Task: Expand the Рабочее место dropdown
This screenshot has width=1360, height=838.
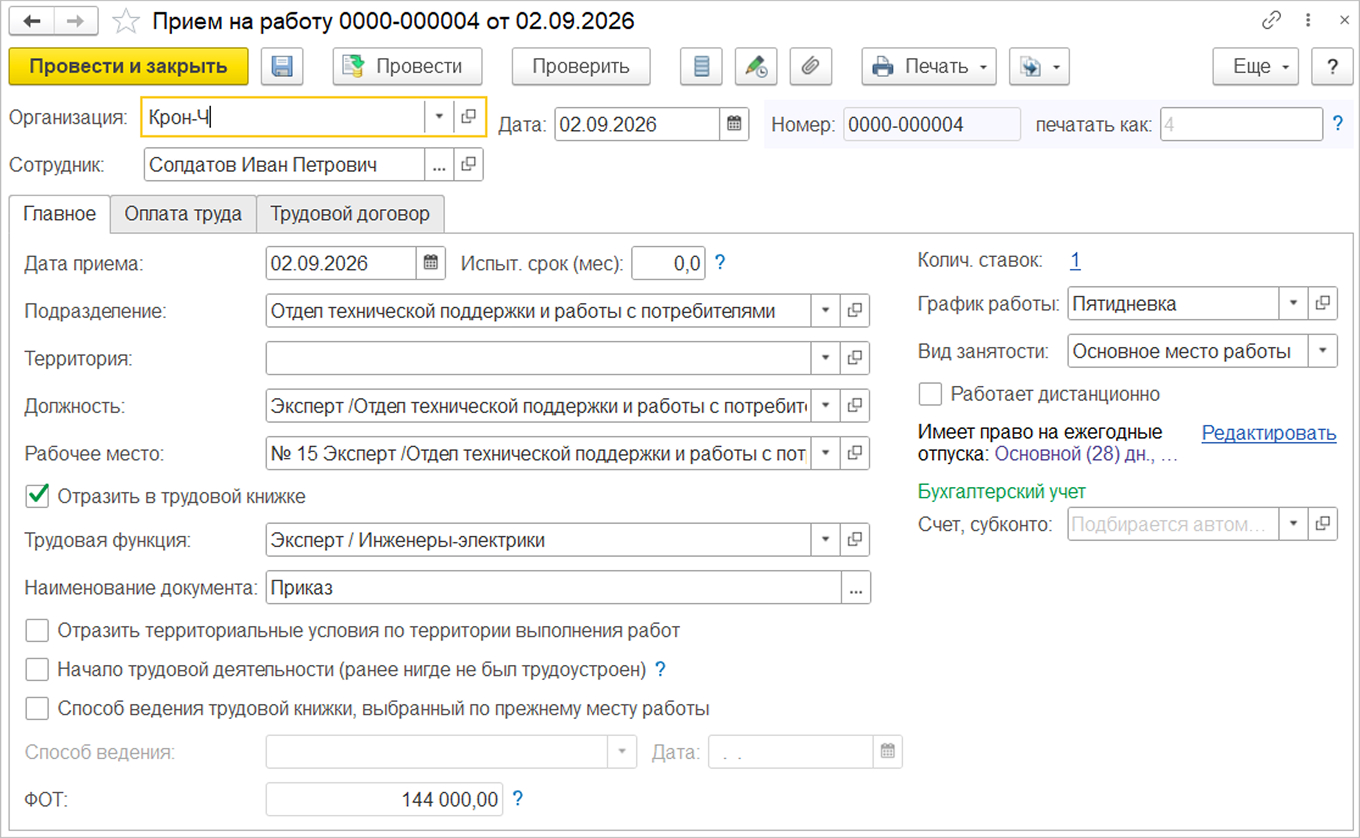Action: point(825,453)
